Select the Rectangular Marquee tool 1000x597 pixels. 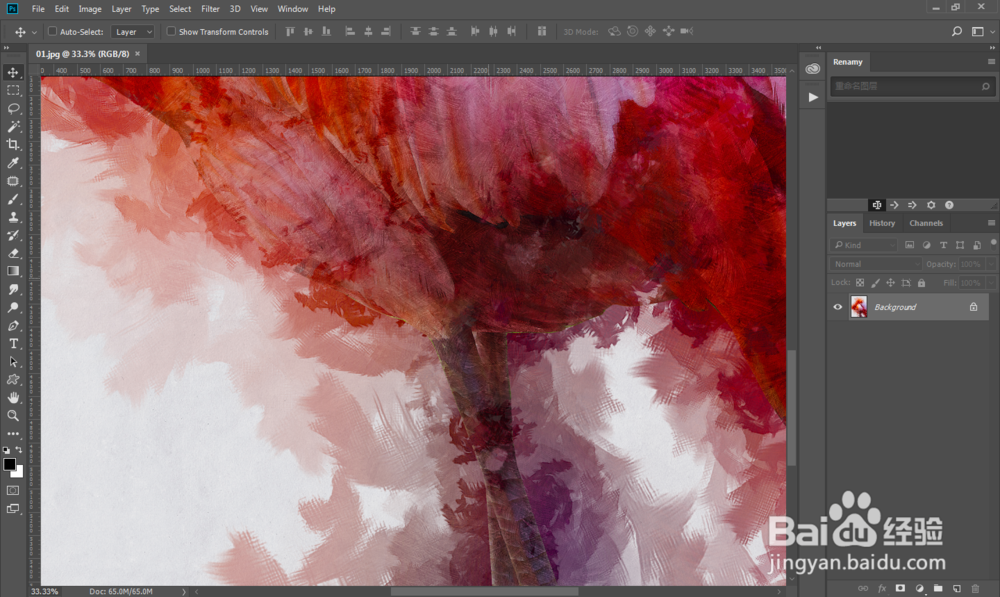[x=13, y=91]
